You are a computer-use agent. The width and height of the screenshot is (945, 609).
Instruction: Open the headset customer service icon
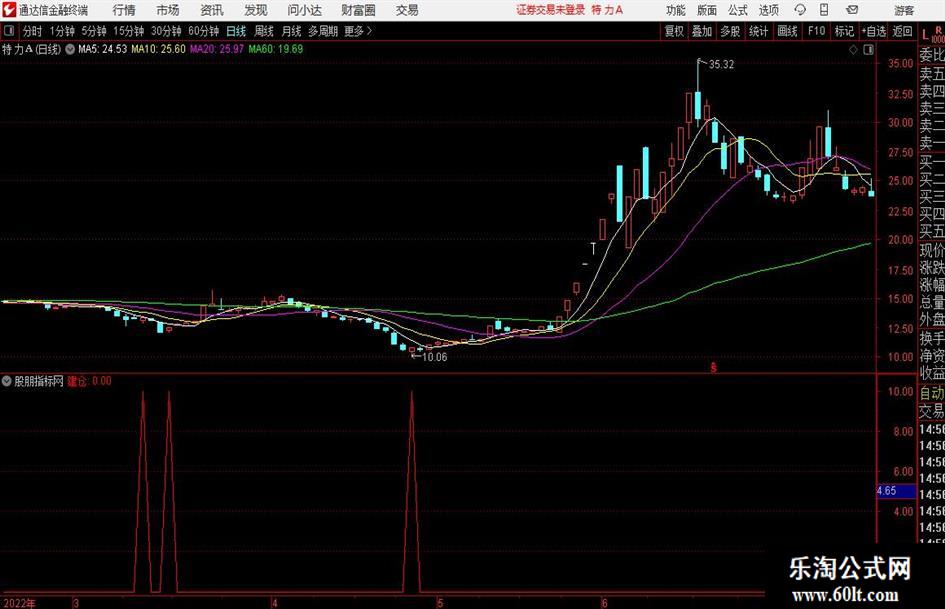pyautogui.click(x=800, y=10)
